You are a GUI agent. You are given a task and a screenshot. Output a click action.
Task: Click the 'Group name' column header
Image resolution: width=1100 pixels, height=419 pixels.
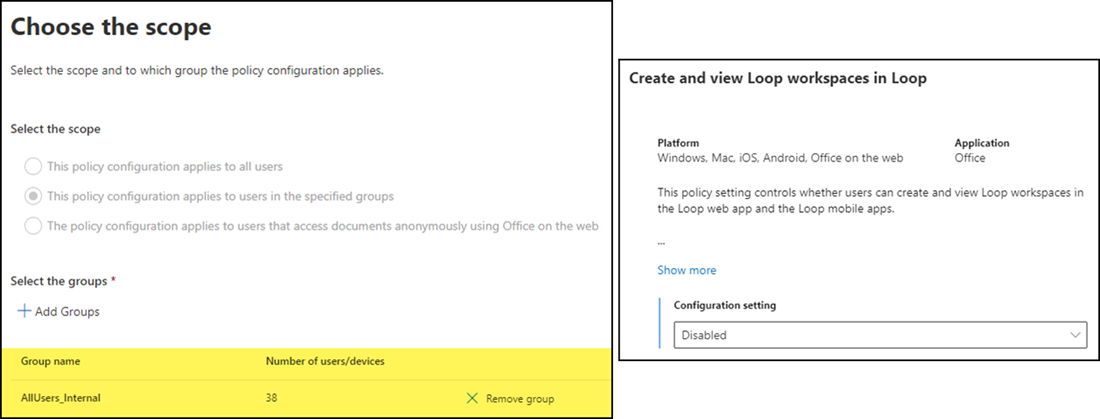[51, 361]
